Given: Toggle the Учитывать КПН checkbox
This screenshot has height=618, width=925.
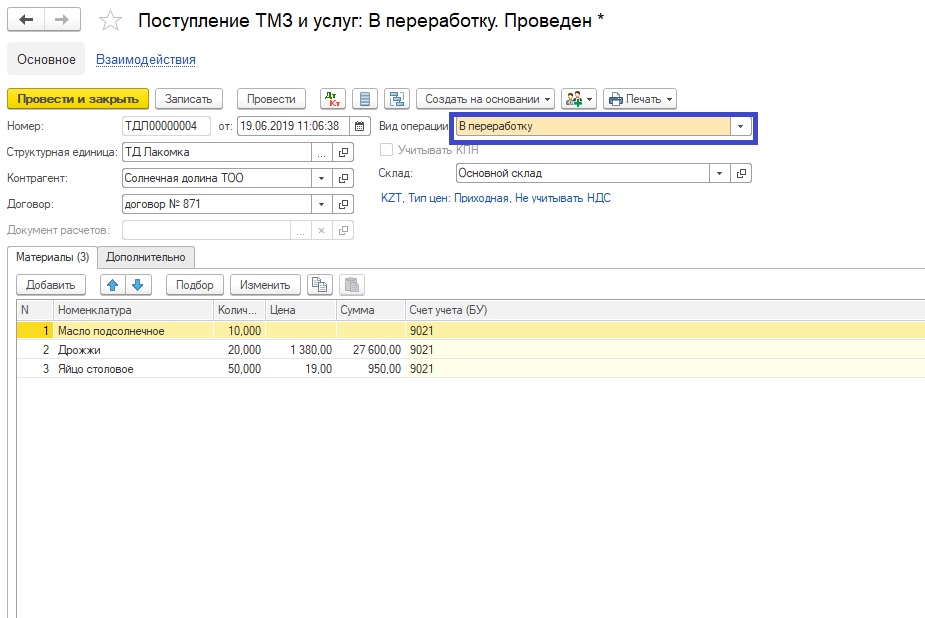Looking at the screenshot, I should click(x=386, y=150).
